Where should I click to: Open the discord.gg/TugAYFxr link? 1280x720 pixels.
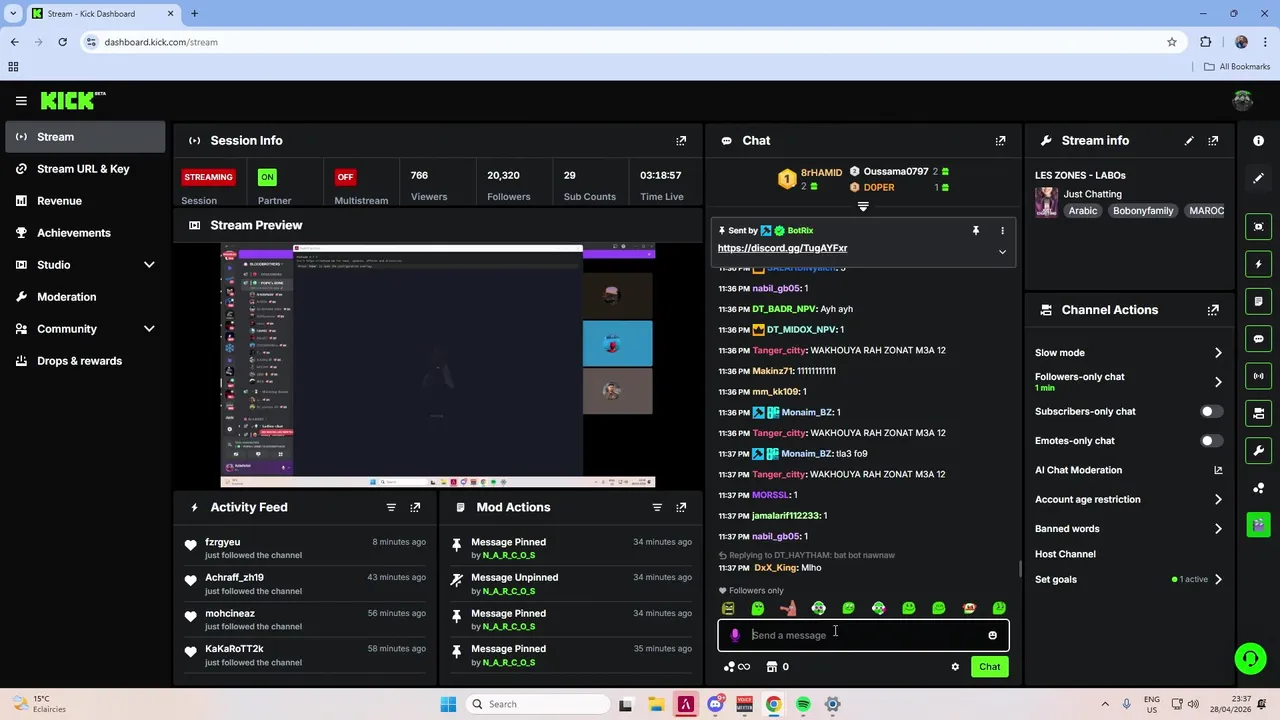[782, 248]
